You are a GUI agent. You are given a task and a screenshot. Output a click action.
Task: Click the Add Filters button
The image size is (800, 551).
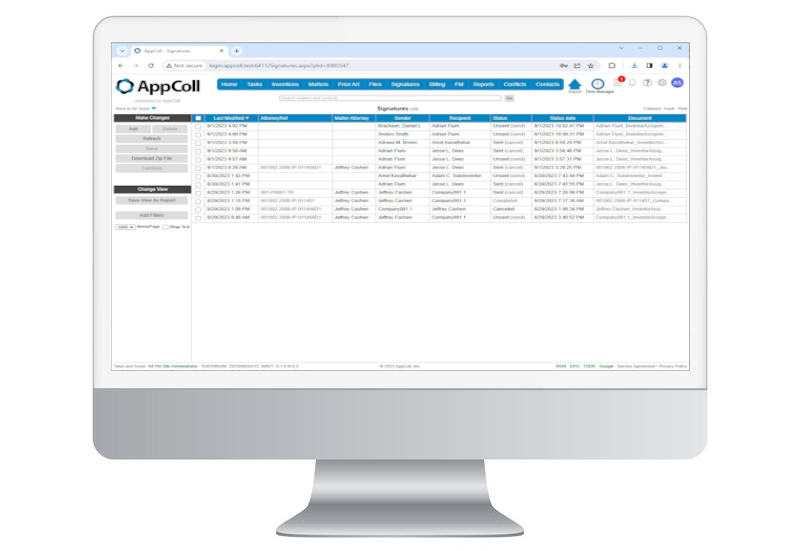coord(152,215)
